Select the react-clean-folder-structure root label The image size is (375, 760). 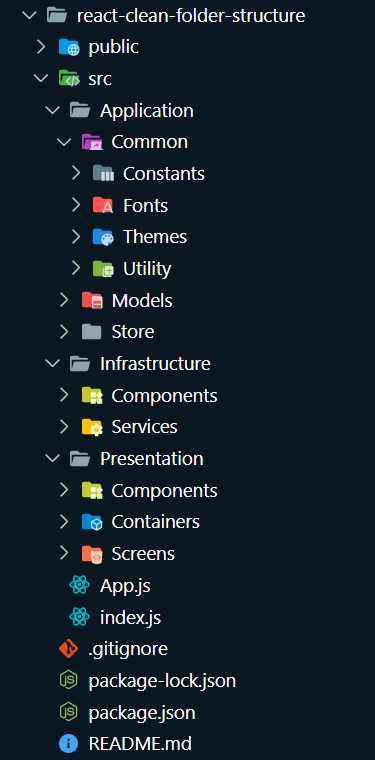(x=191, y=16)
